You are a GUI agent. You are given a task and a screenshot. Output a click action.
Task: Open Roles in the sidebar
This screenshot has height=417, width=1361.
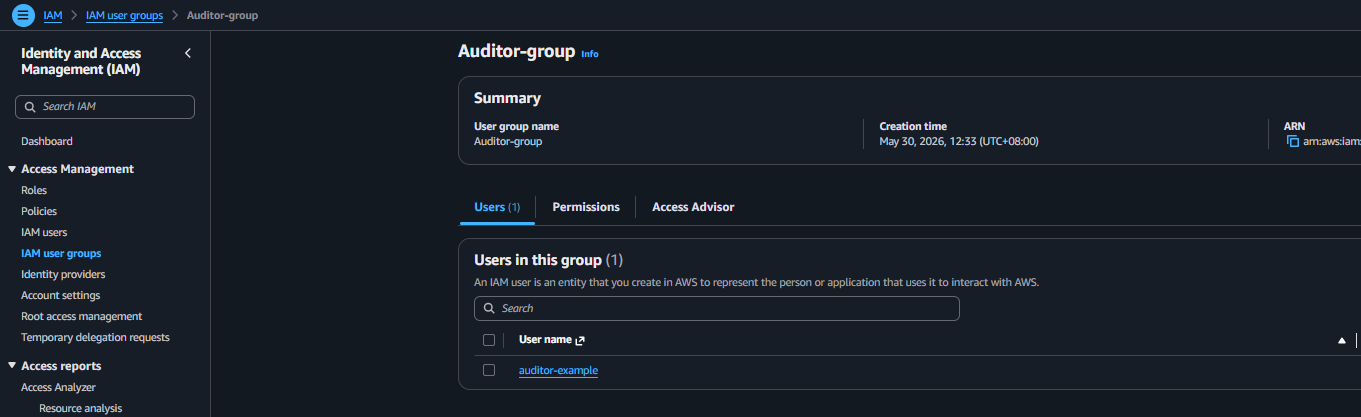coord(34,190)
